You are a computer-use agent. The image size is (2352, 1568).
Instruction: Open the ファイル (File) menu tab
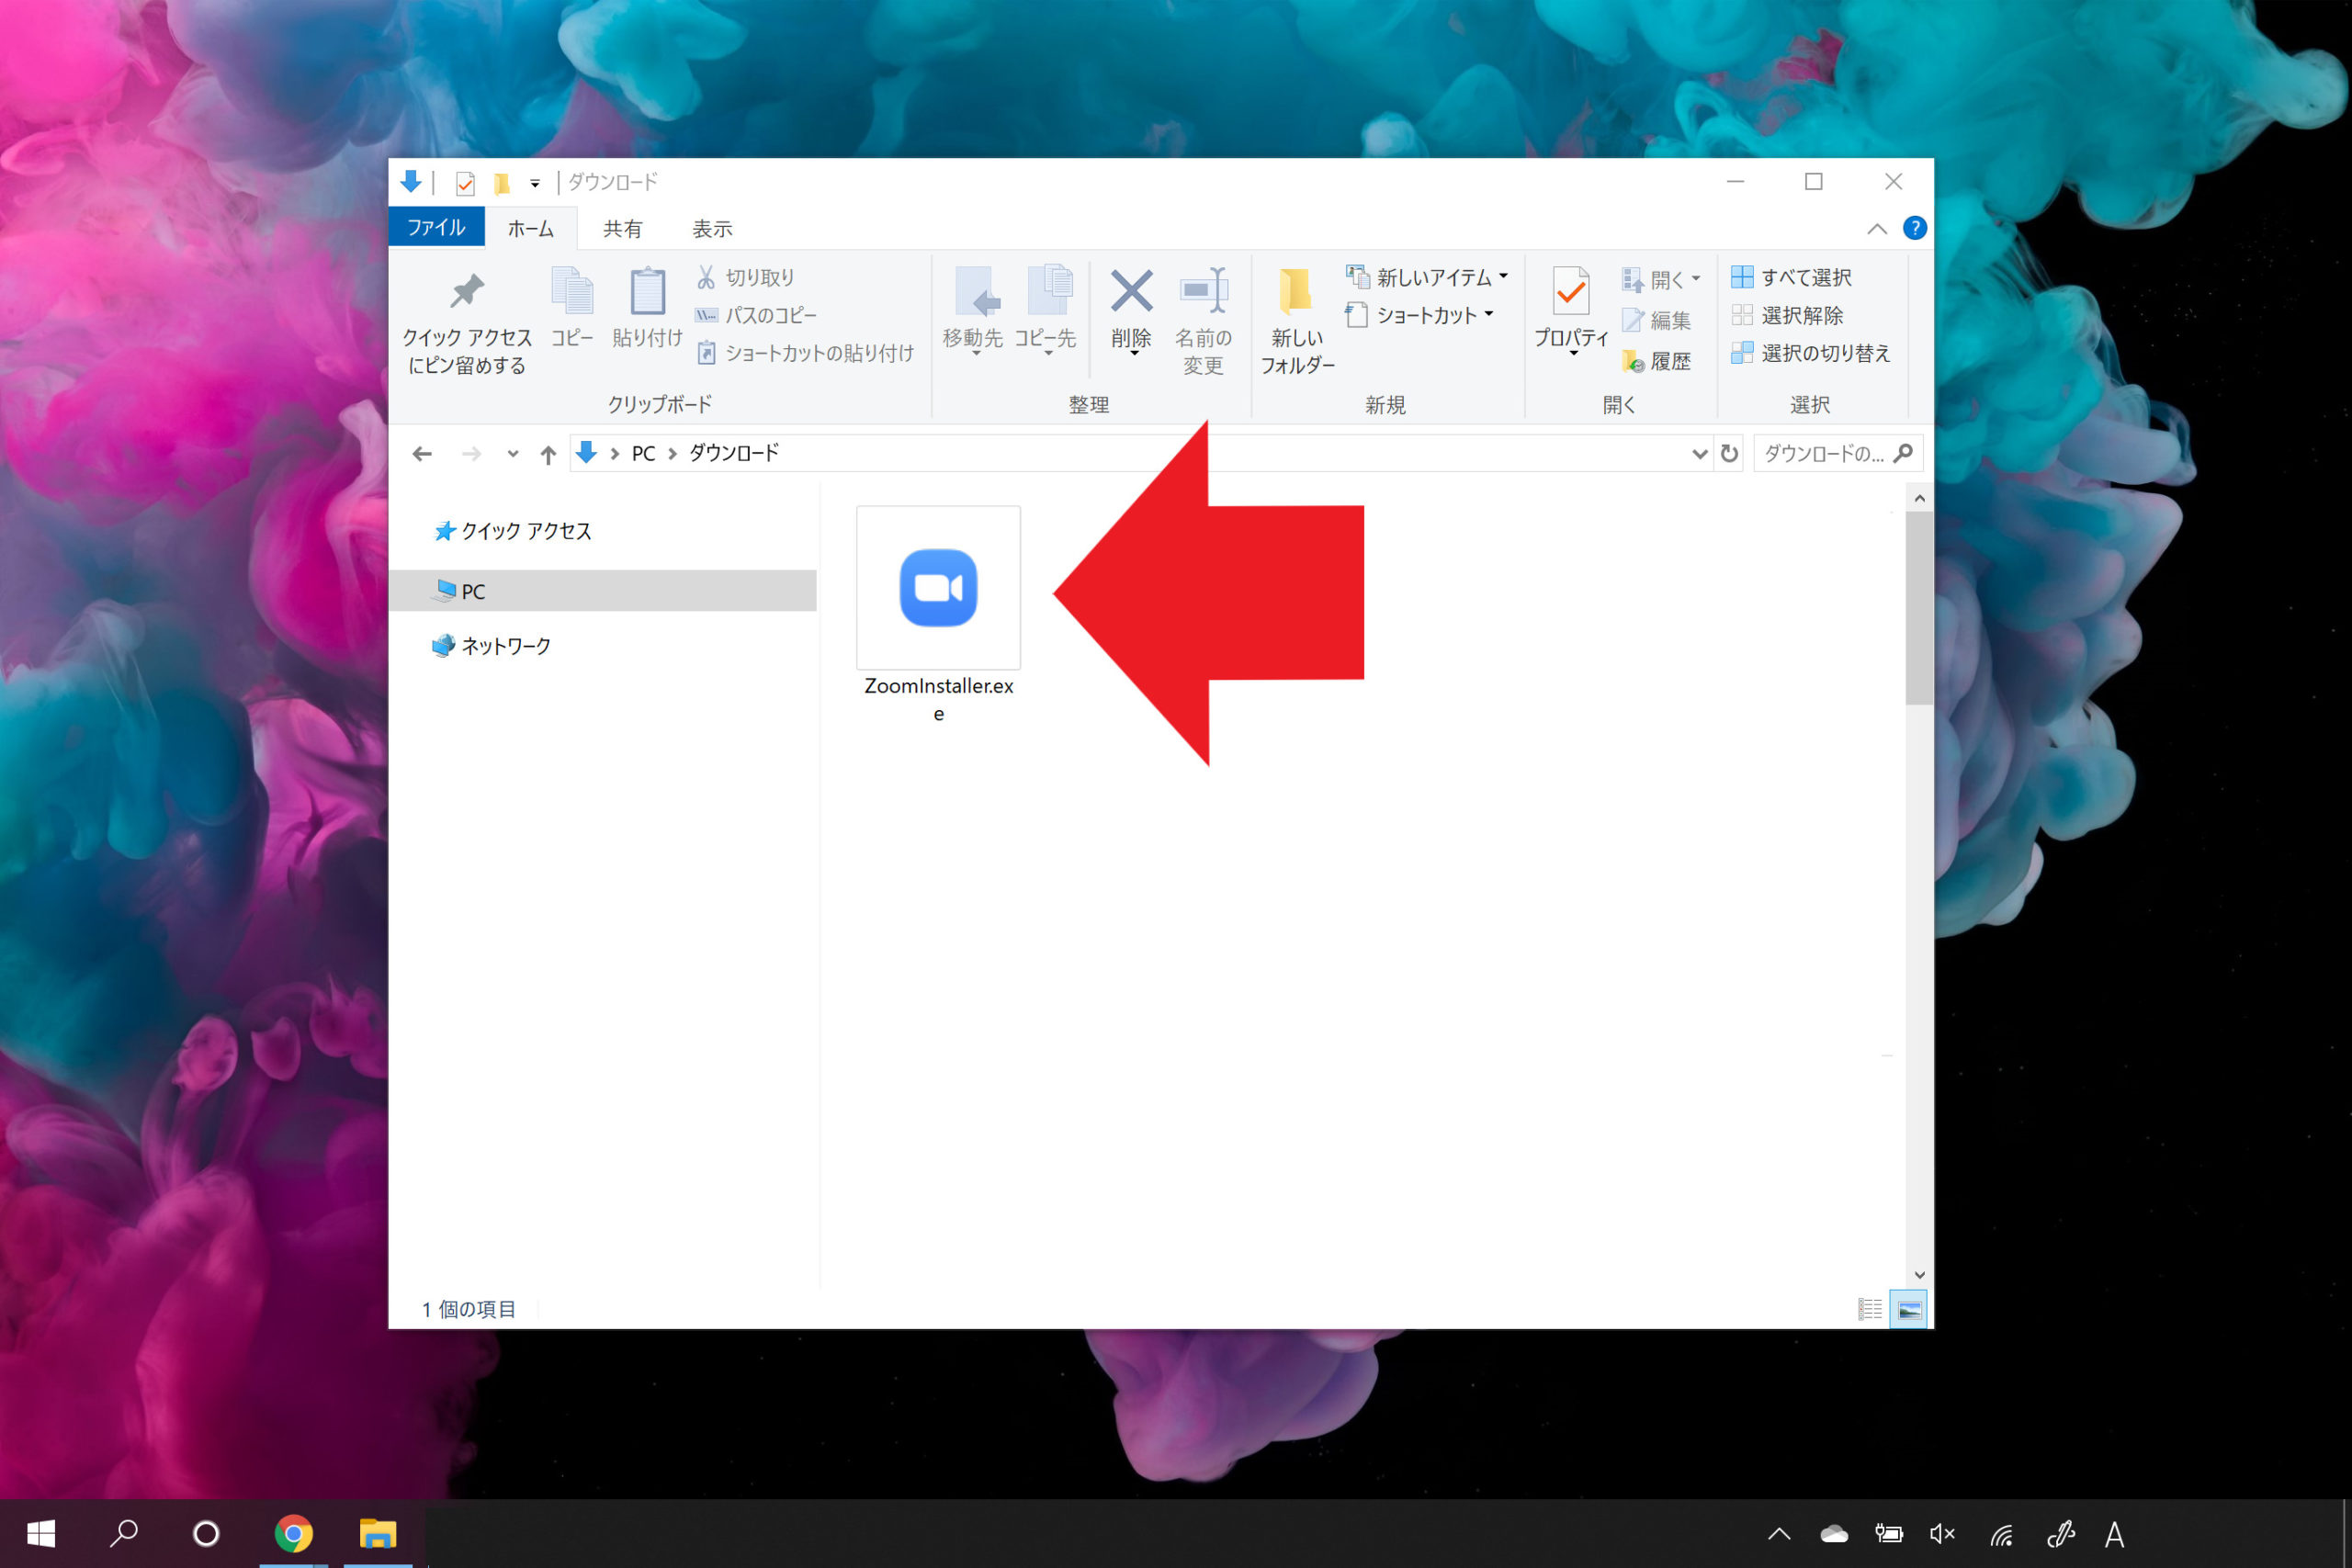(x=436, y=228)
